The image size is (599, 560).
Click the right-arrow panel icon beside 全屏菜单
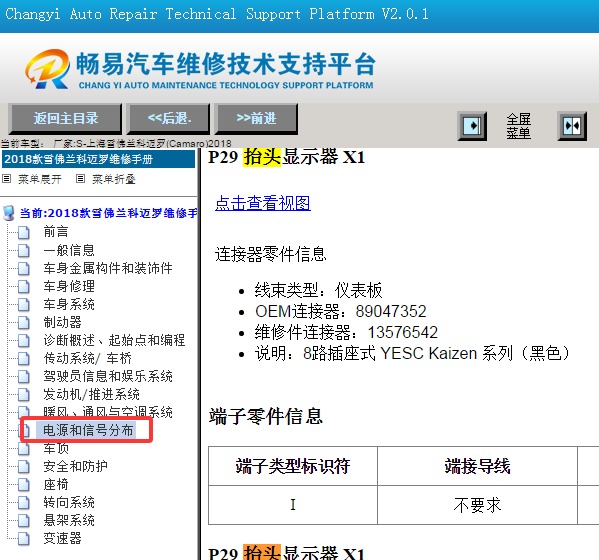[x=472, y=126]
